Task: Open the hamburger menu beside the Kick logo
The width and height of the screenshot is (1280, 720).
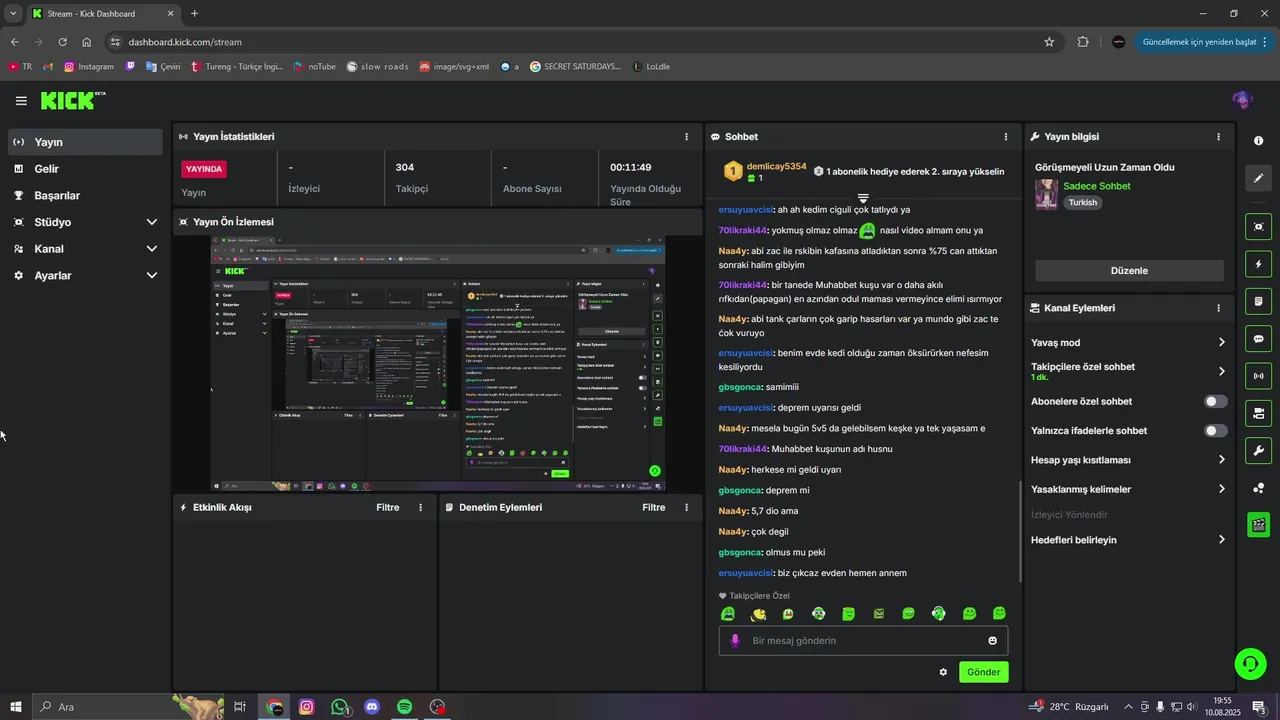Action: (21, 101)
